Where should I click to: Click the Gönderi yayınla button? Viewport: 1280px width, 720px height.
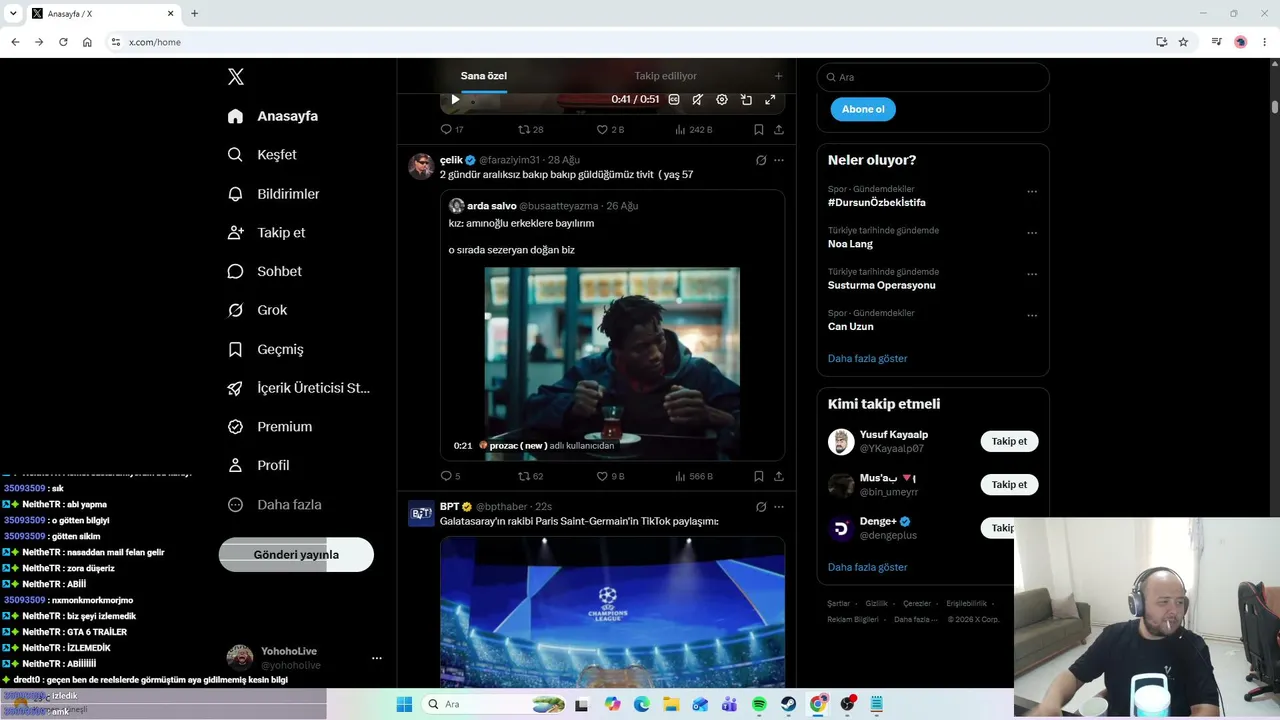[296, 555]
